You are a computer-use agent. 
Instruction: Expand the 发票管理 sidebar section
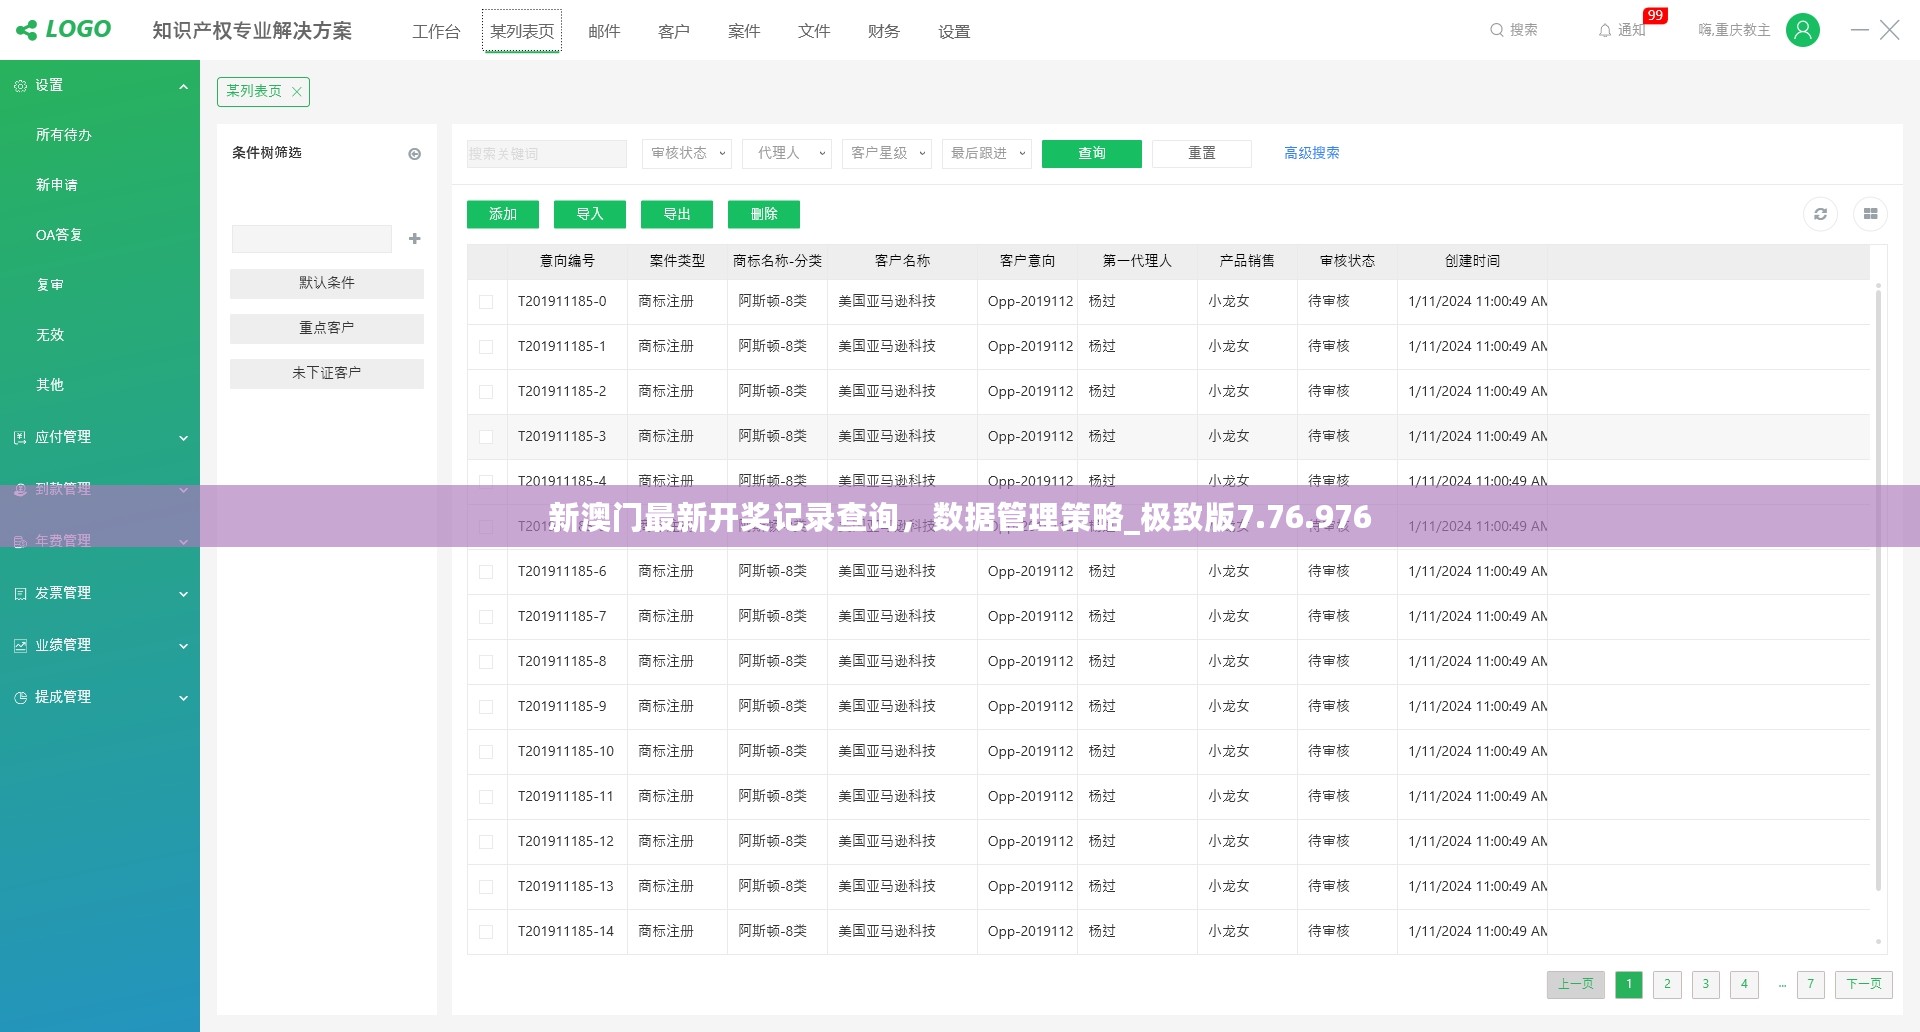coord(183,594)
